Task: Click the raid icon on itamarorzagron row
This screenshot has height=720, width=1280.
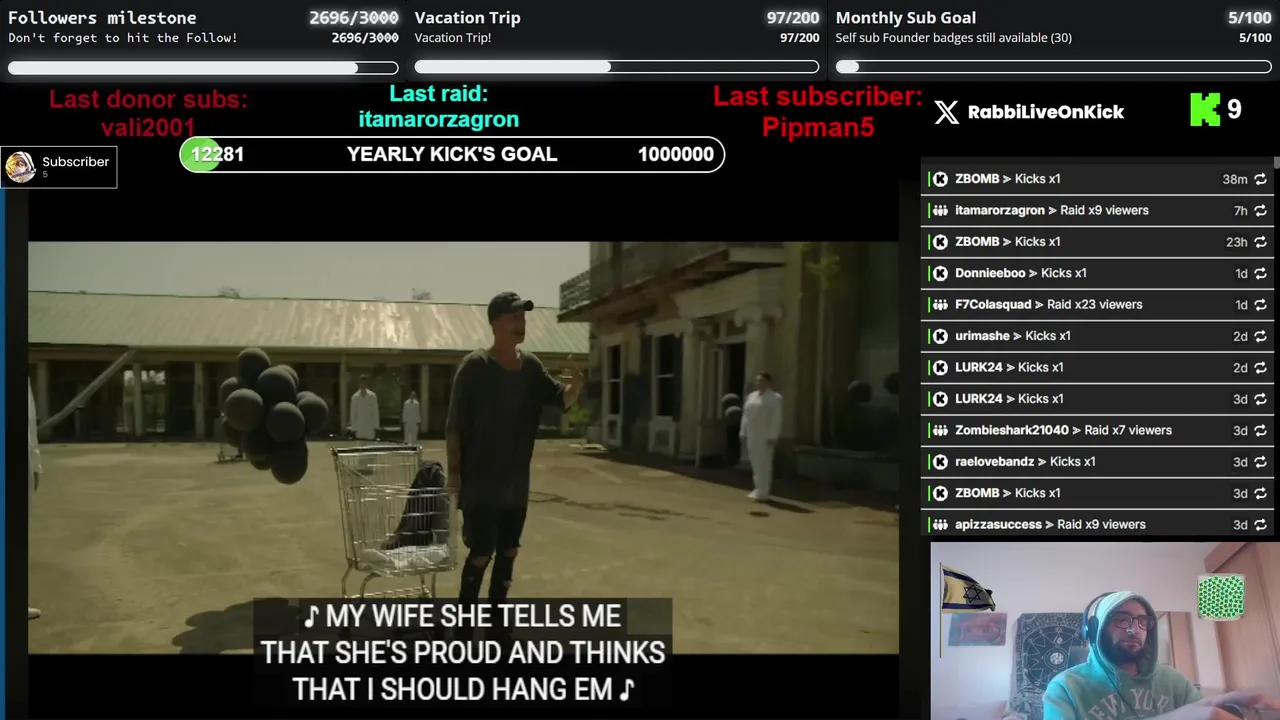Action: tap(940, 211)
